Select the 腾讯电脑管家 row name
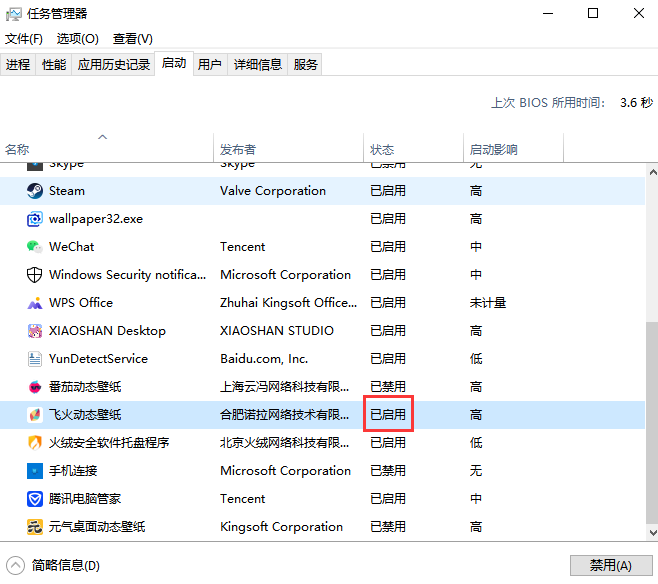 [x=85, y=499]
